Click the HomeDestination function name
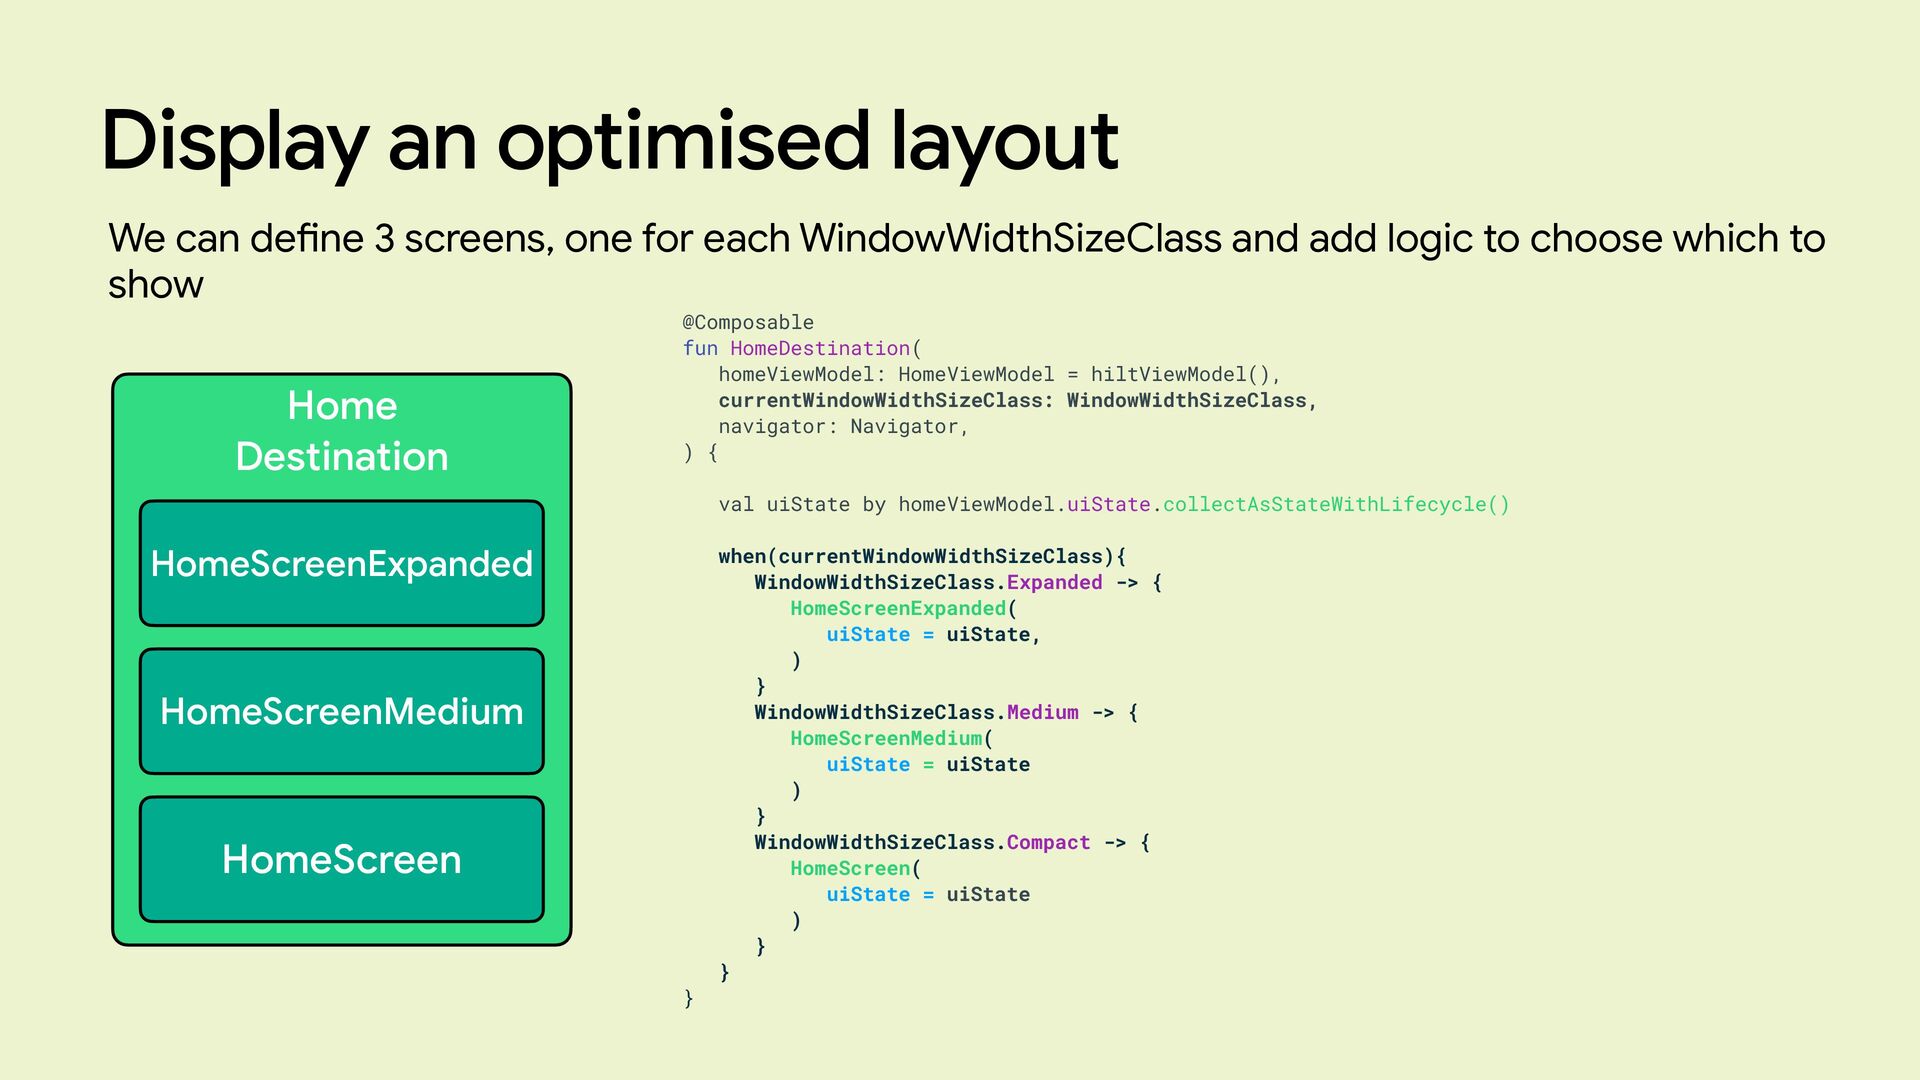 click(x=820, y=348)
